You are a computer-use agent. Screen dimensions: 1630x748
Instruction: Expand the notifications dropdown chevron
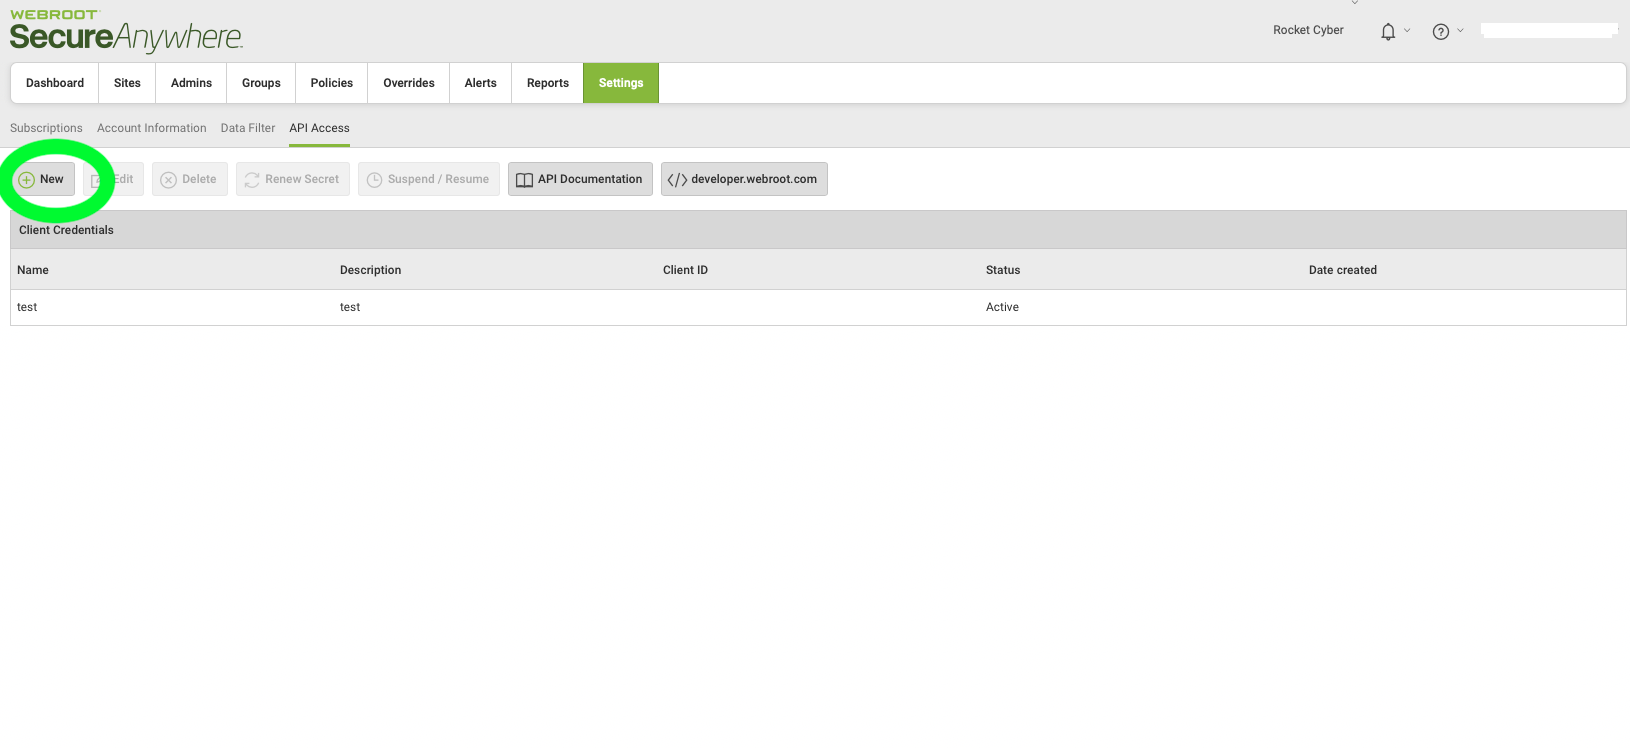[x=1407, y=31]
